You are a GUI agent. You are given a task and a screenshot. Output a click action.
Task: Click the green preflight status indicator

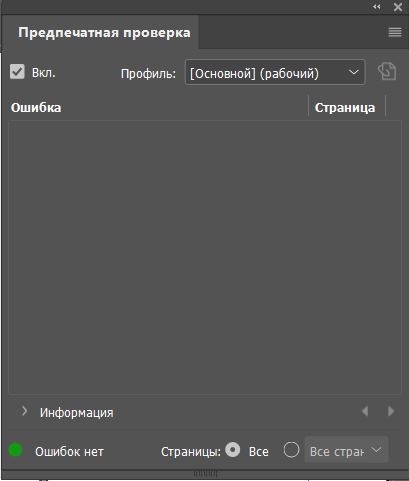15,450
